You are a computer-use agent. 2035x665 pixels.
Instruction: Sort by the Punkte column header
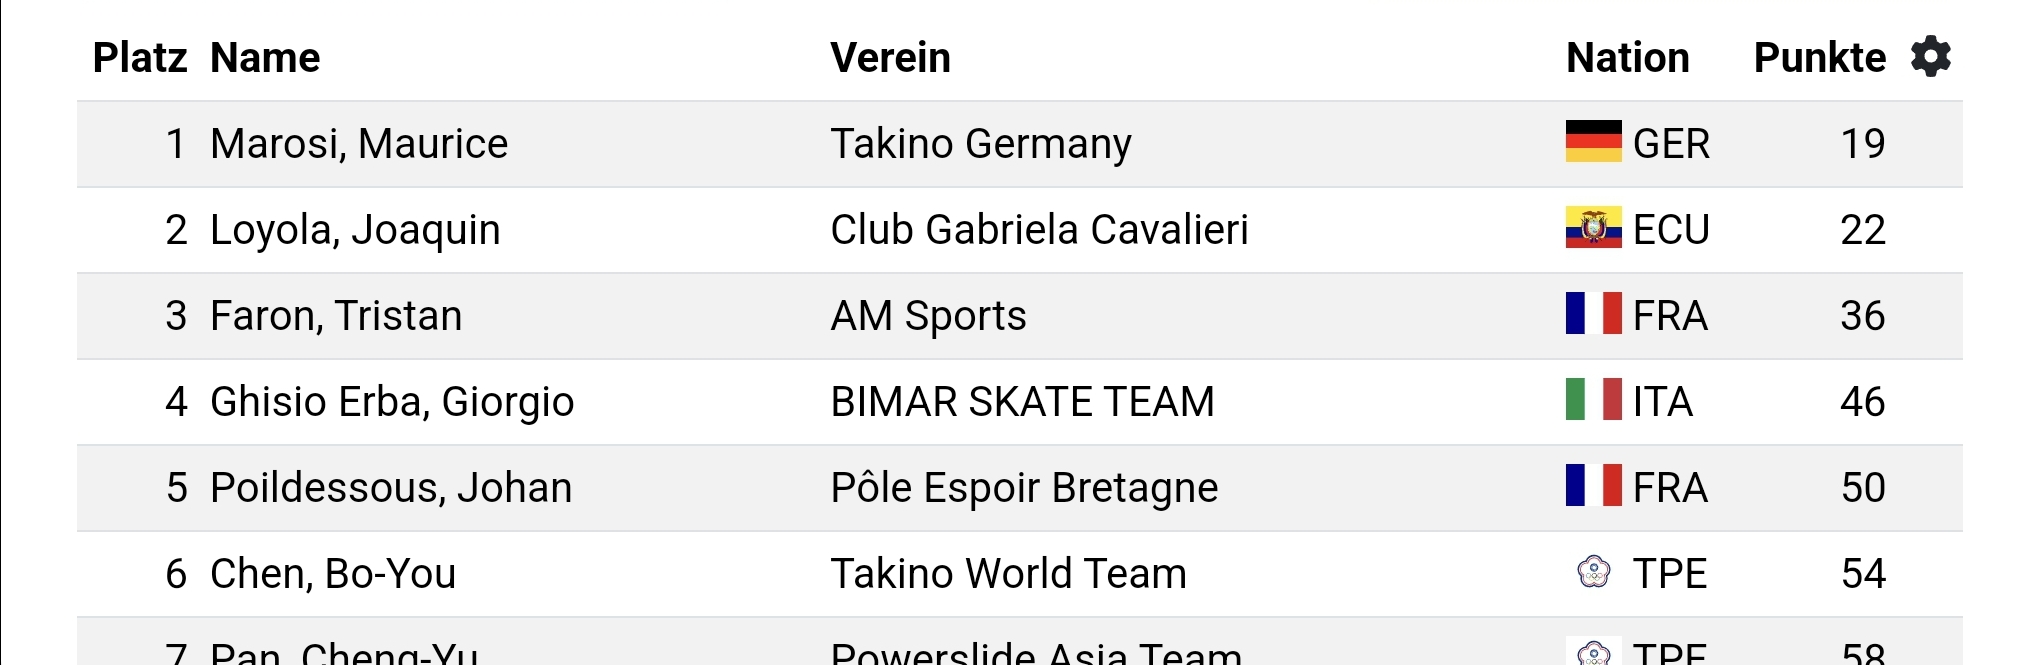pos(1819,58)
